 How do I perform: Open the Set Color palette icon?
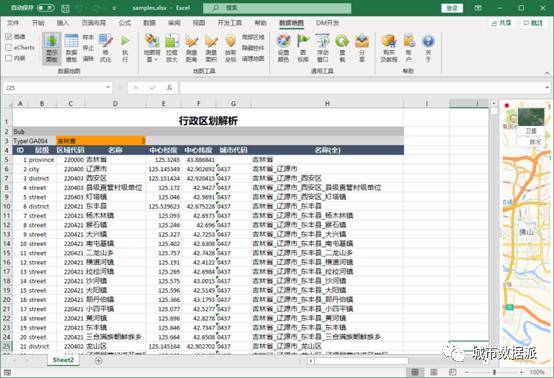point(283,48)
